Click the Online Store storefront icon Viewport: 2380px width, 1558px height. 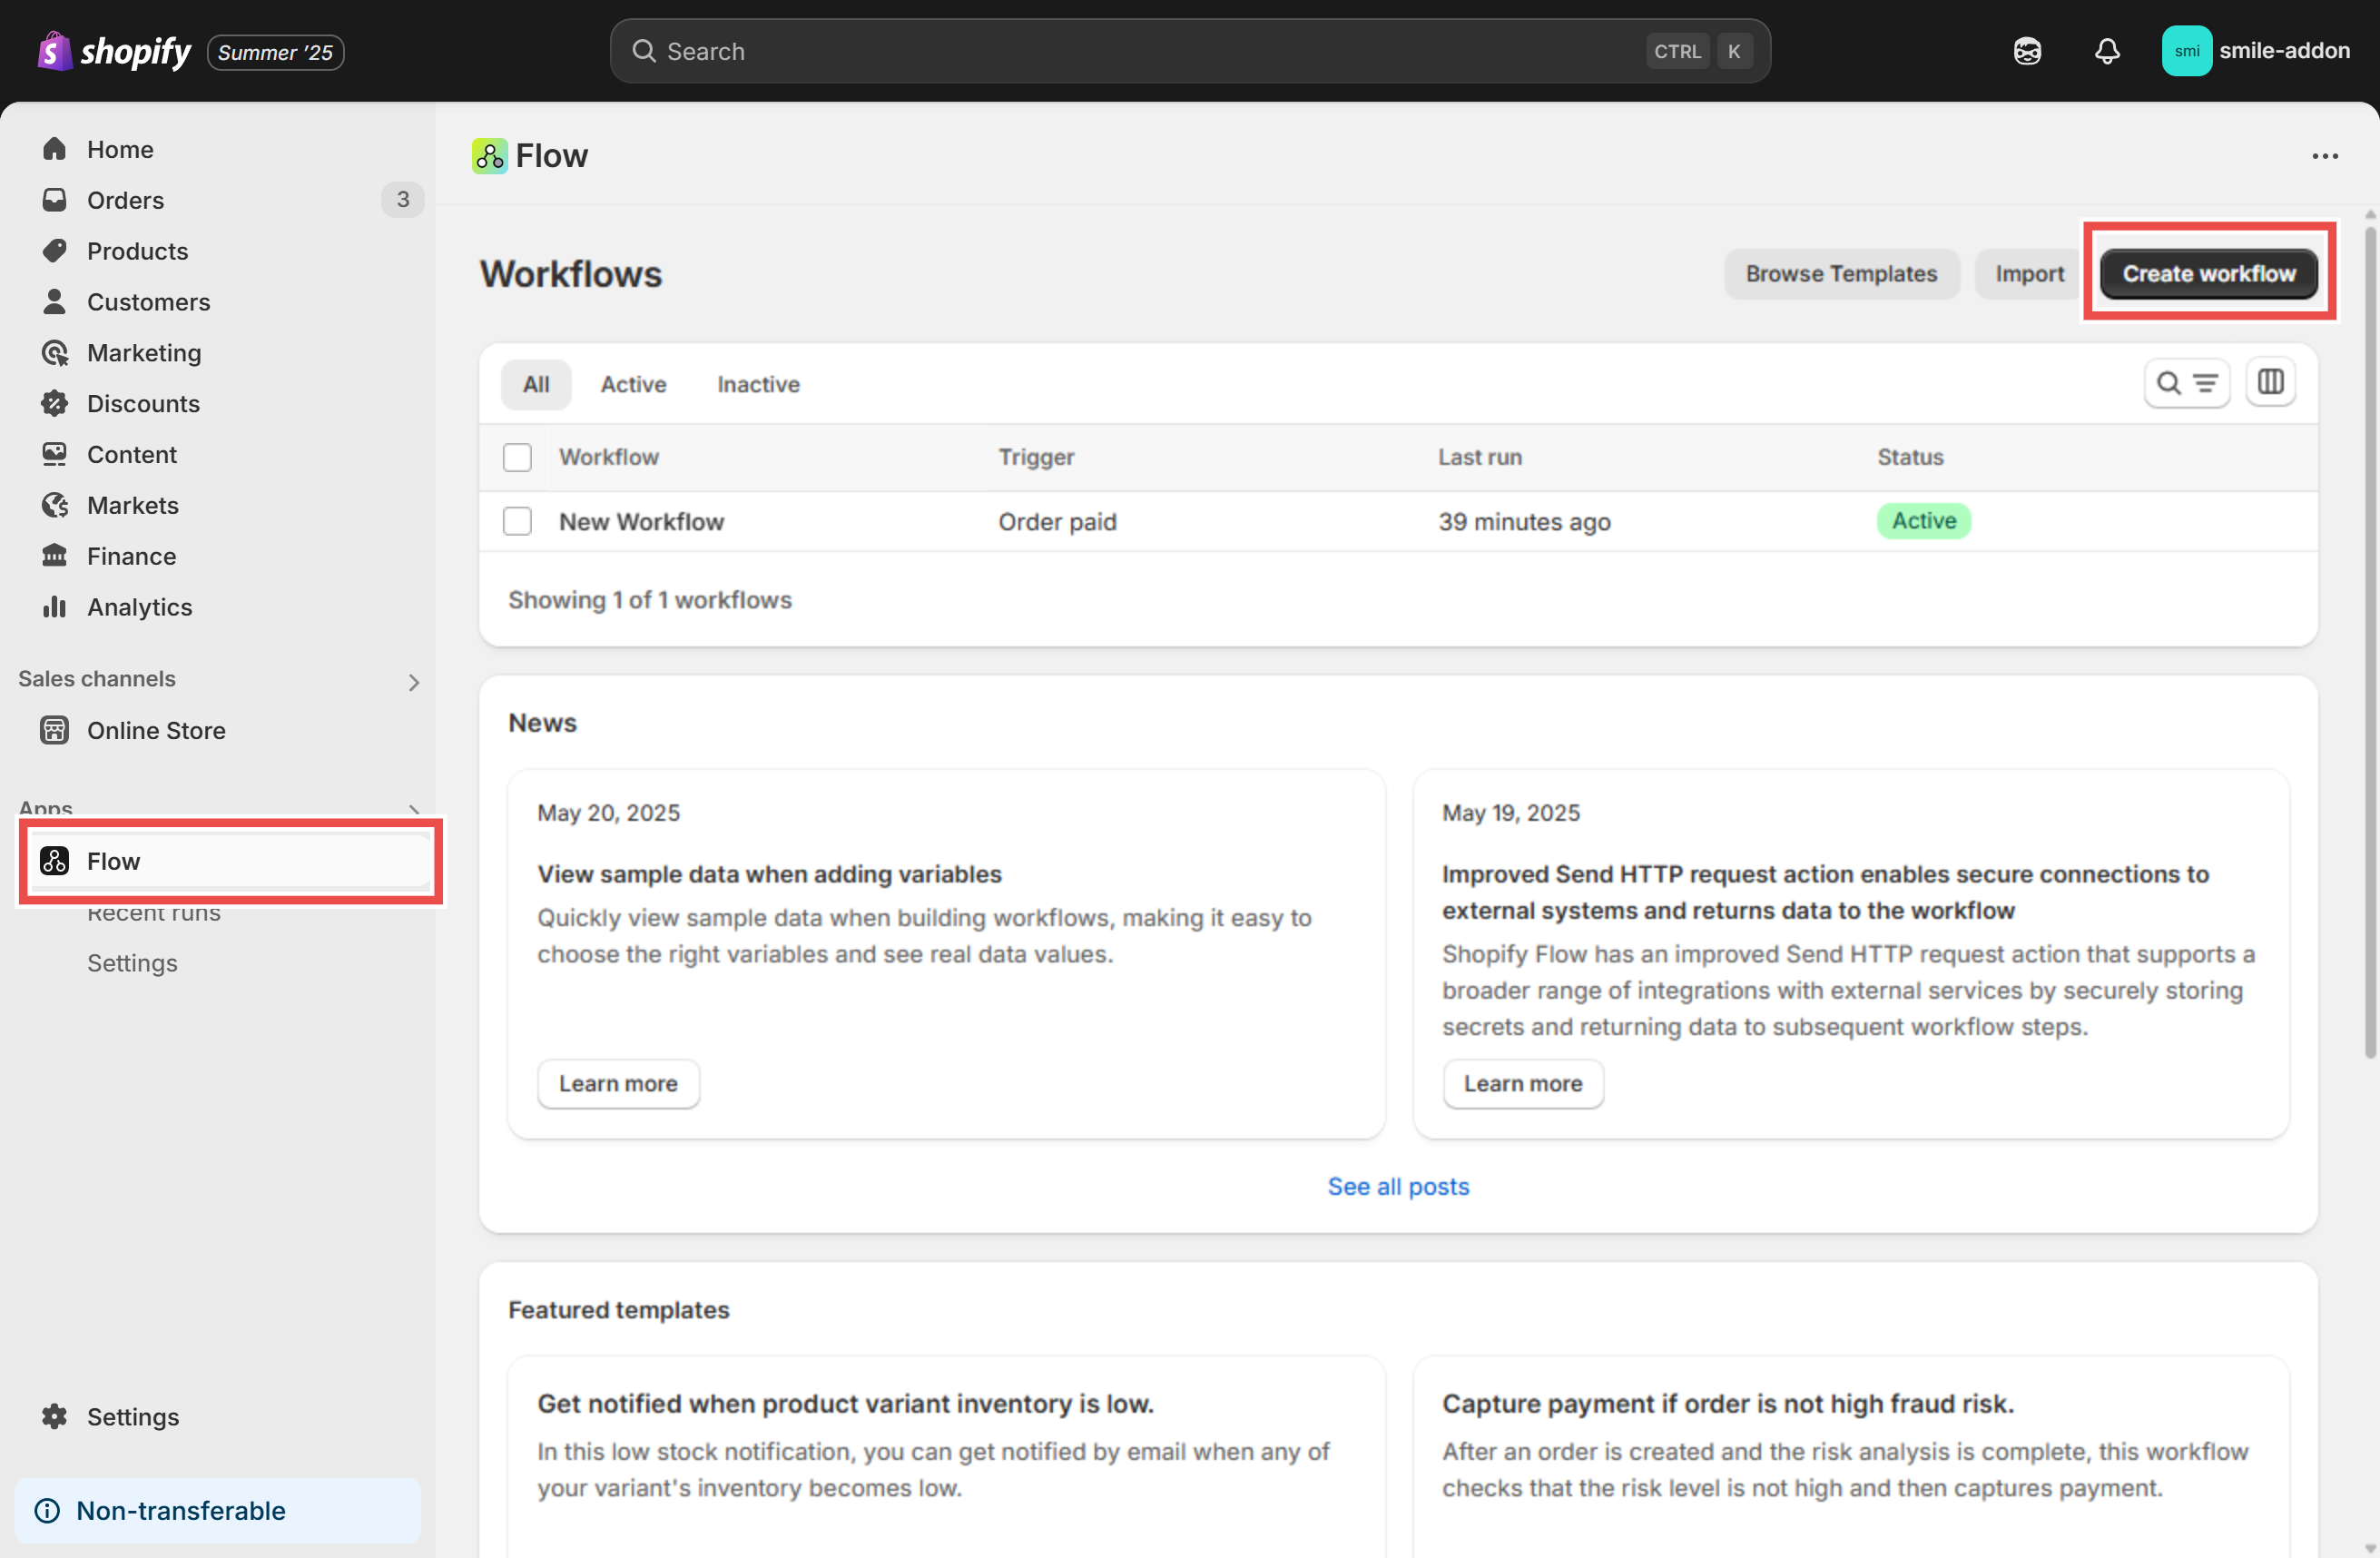pyautogui.click(x=54, y=730)
